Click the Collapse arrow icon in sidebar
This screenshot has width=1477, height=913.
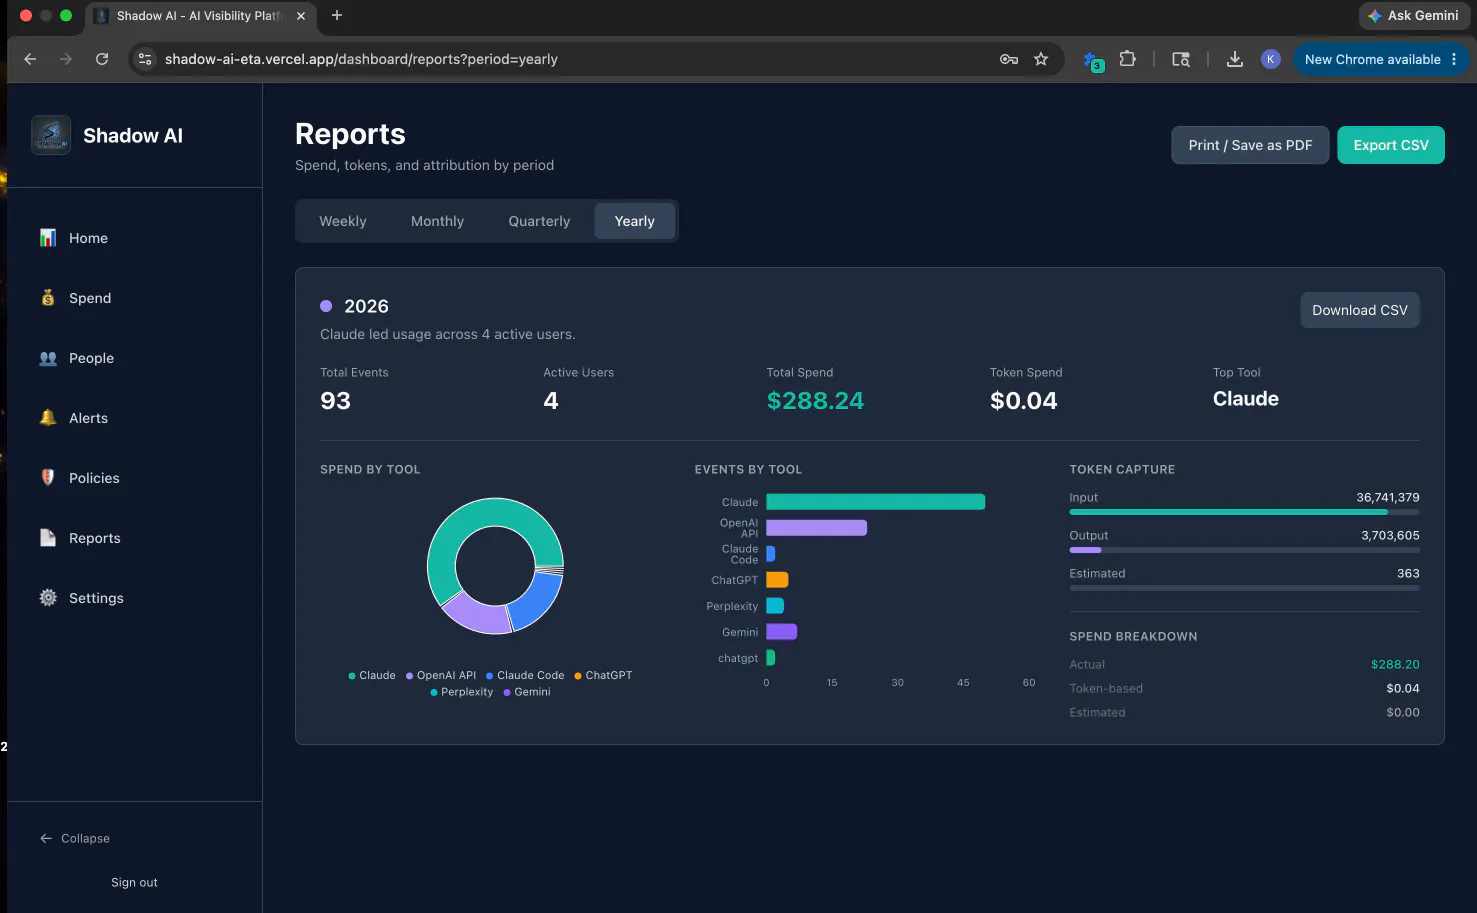tap(46, 839)
